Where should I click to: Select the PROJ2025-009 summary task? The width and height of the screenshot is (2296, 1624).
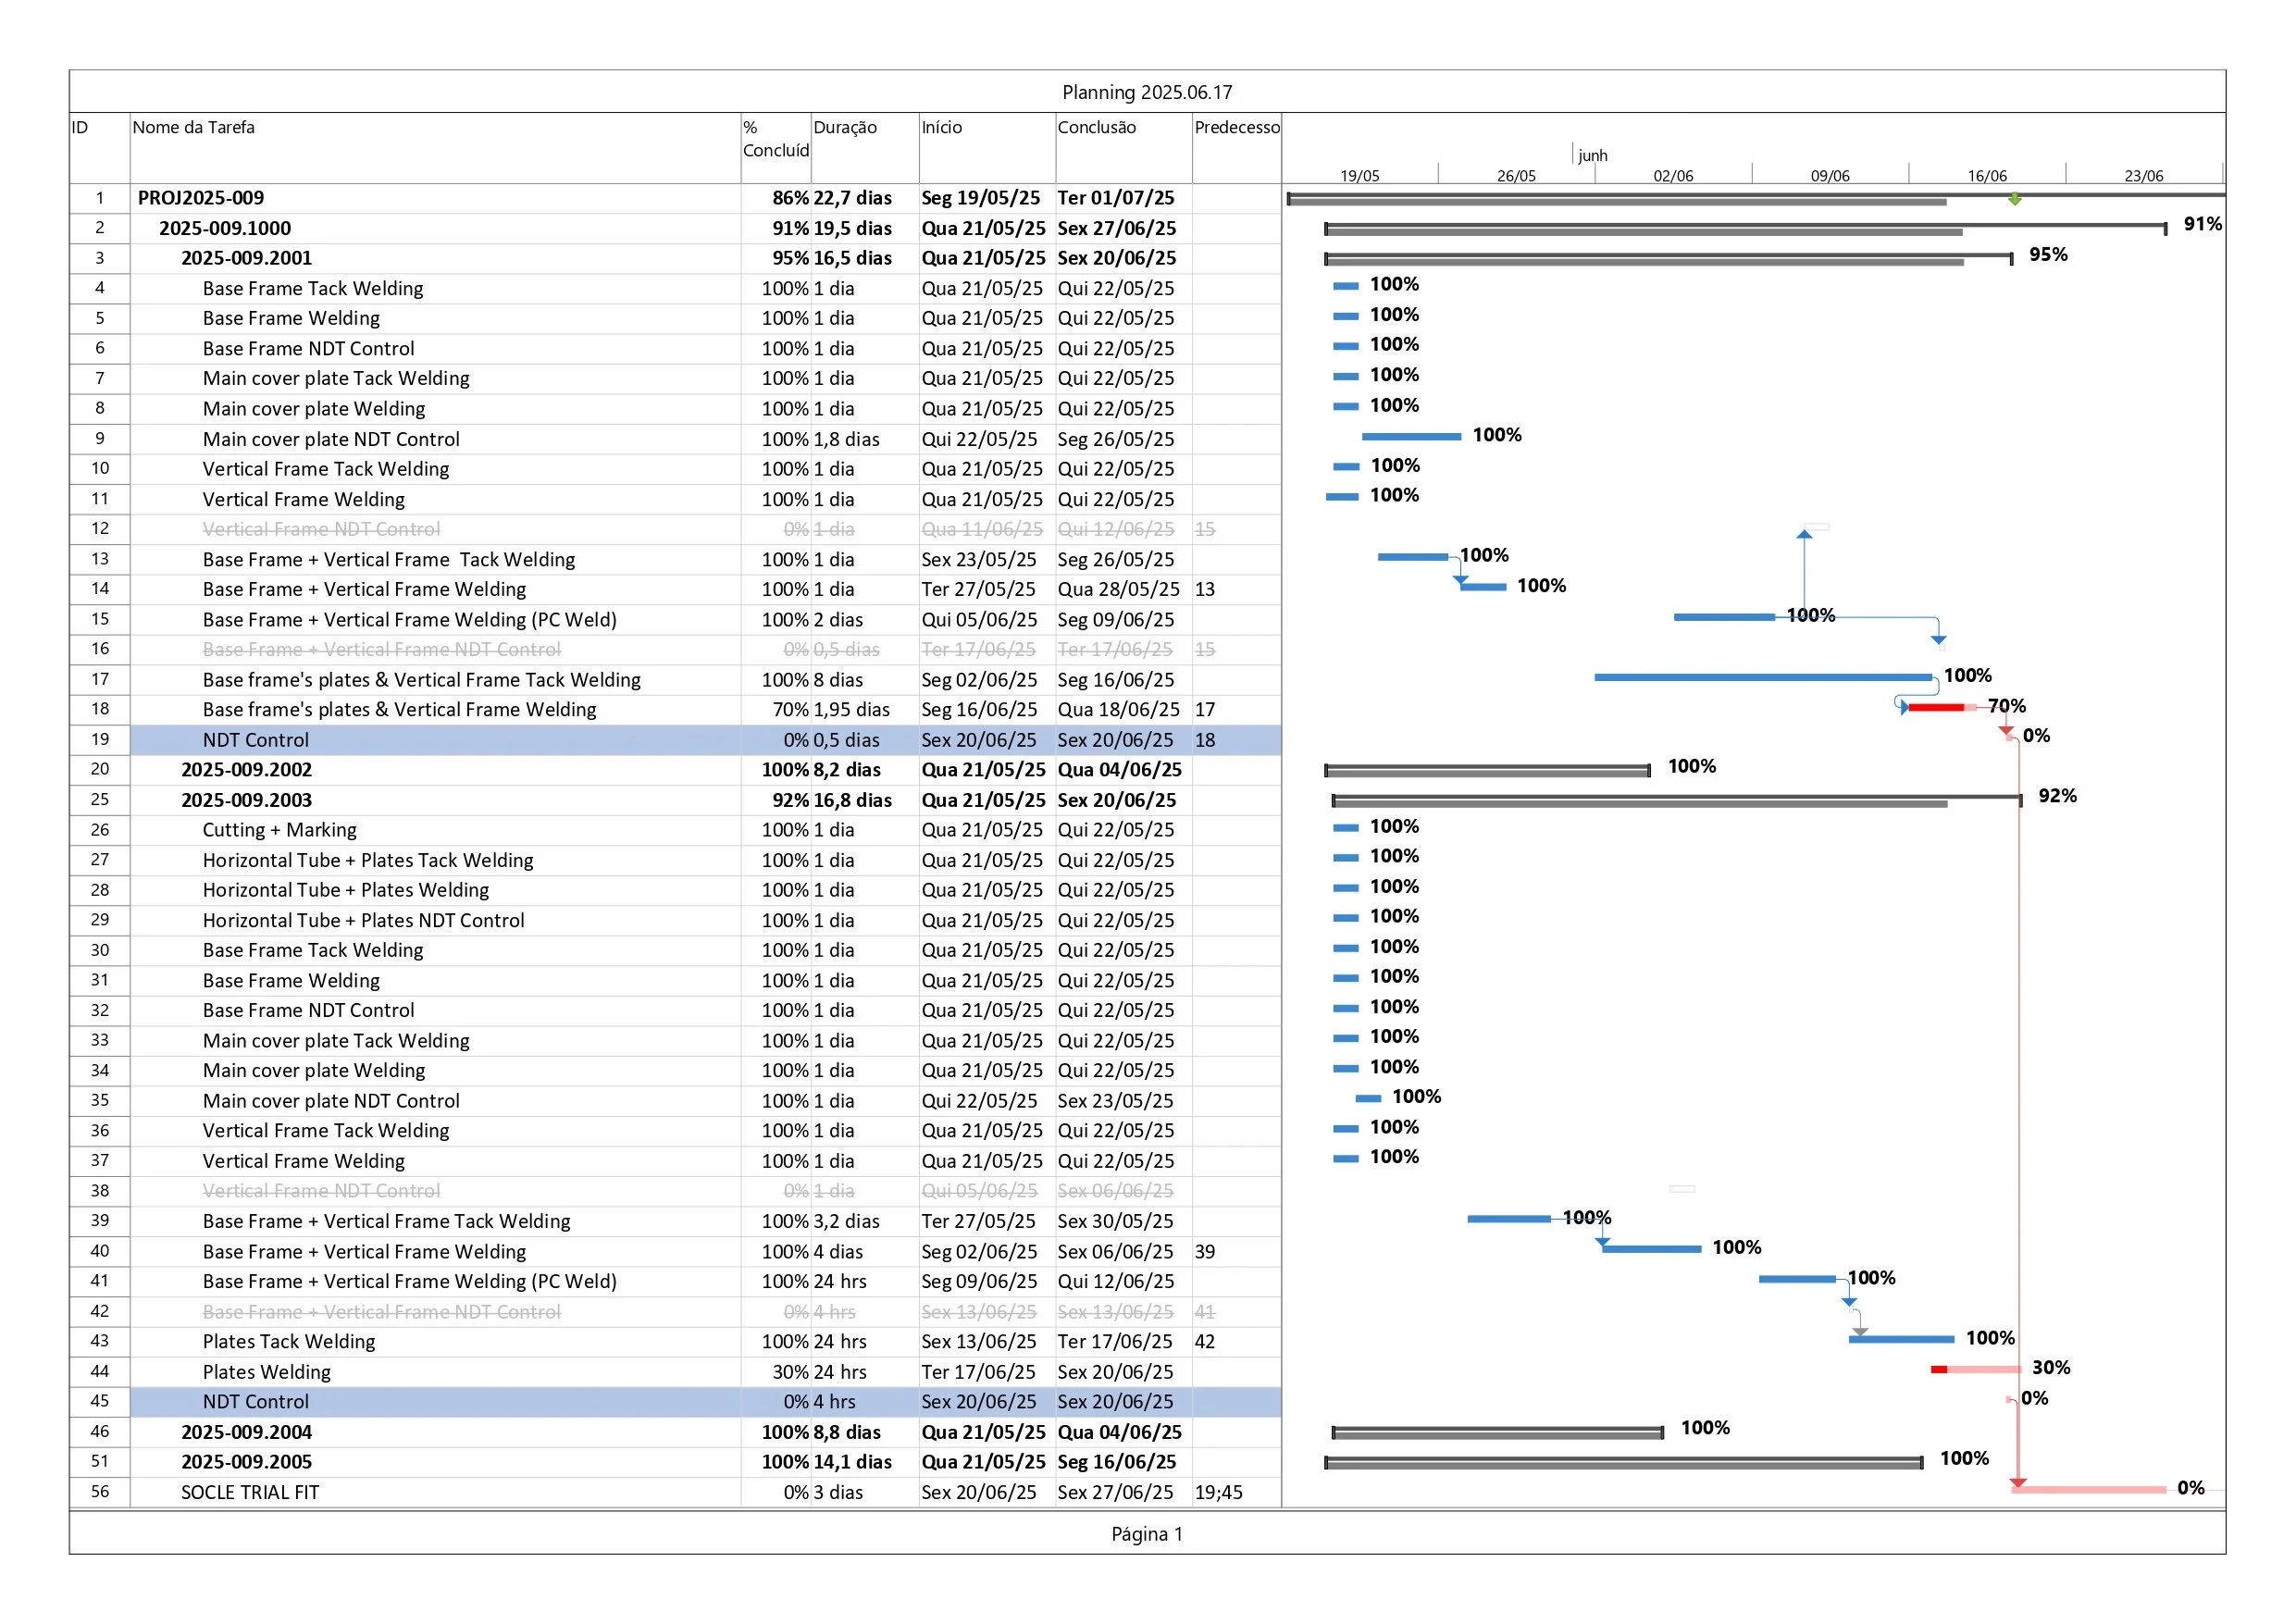pyautogui.click(x=201, y=198)
